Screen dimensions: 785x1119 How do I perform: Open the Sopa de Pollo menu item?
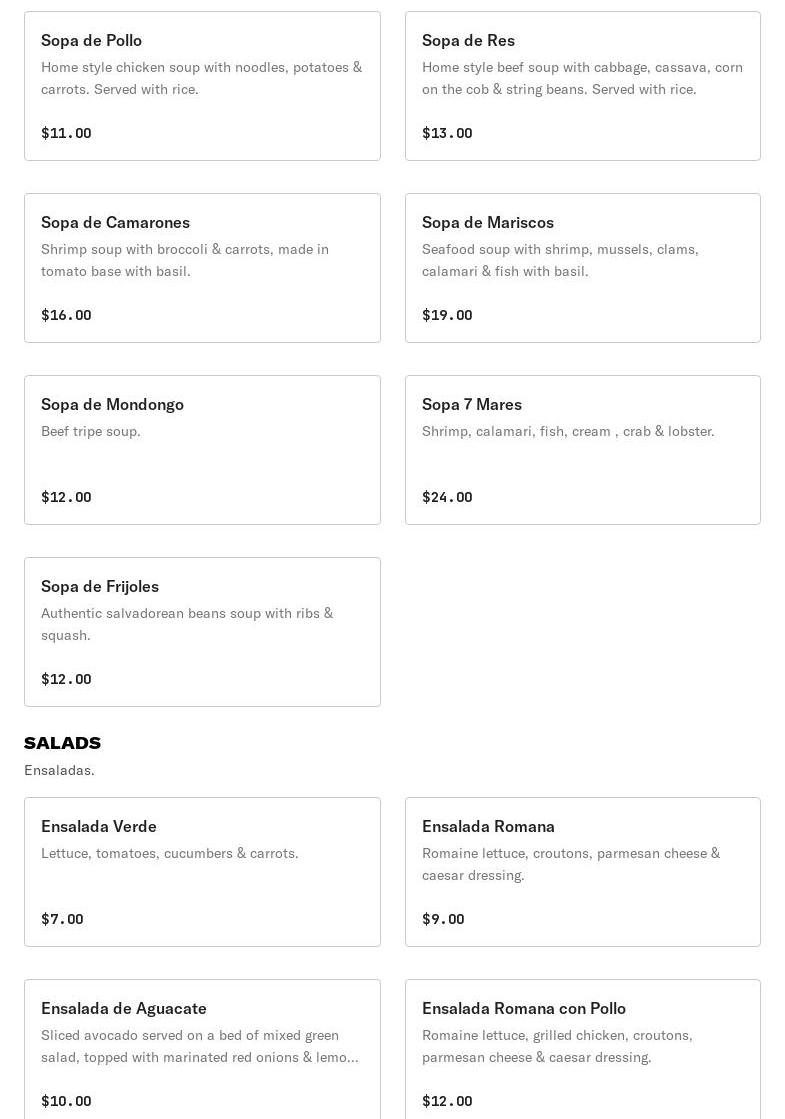(202, 86)
